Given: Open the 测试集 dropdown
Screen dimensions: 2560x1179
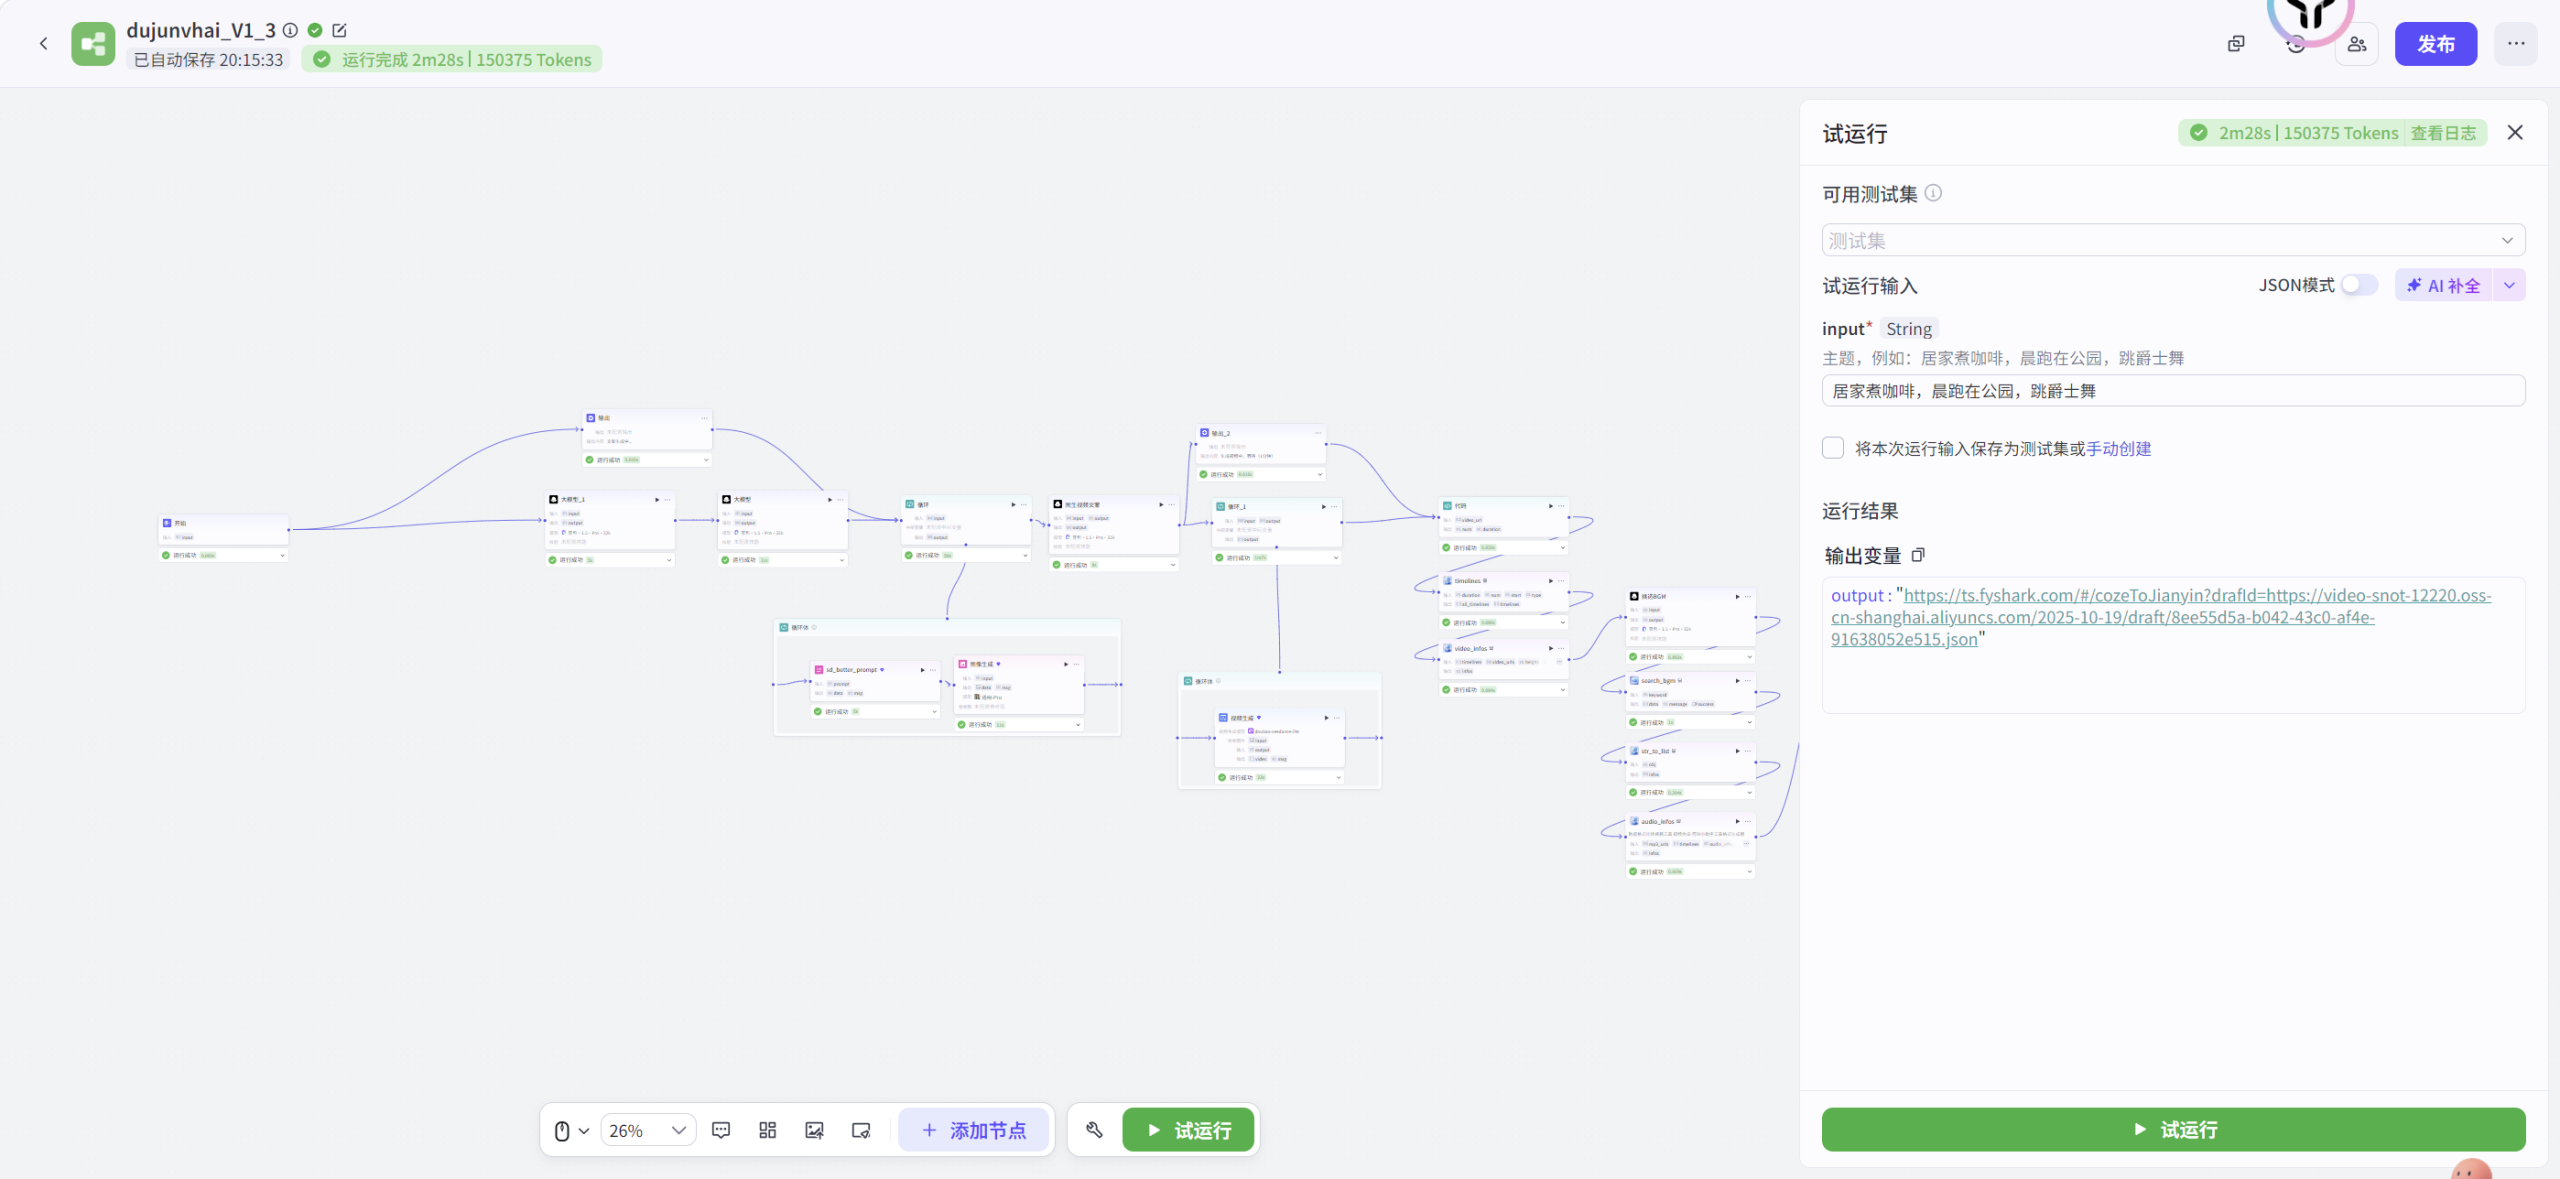Looking at the screenshot, I should click(2172, 240).
